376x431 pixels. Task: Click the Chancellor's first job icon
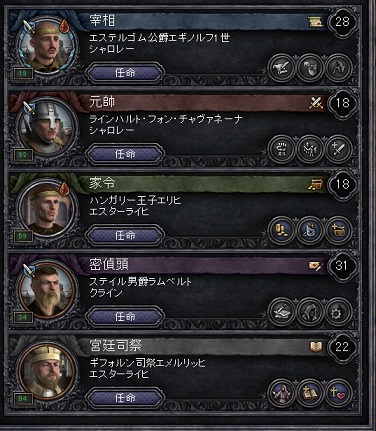pos(282,68)
